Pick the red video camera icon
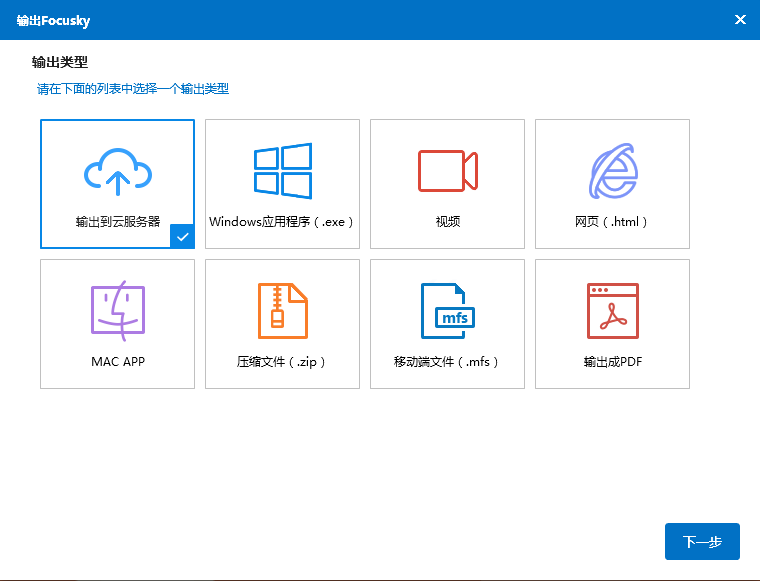760x581 pixels. (448, 171)
